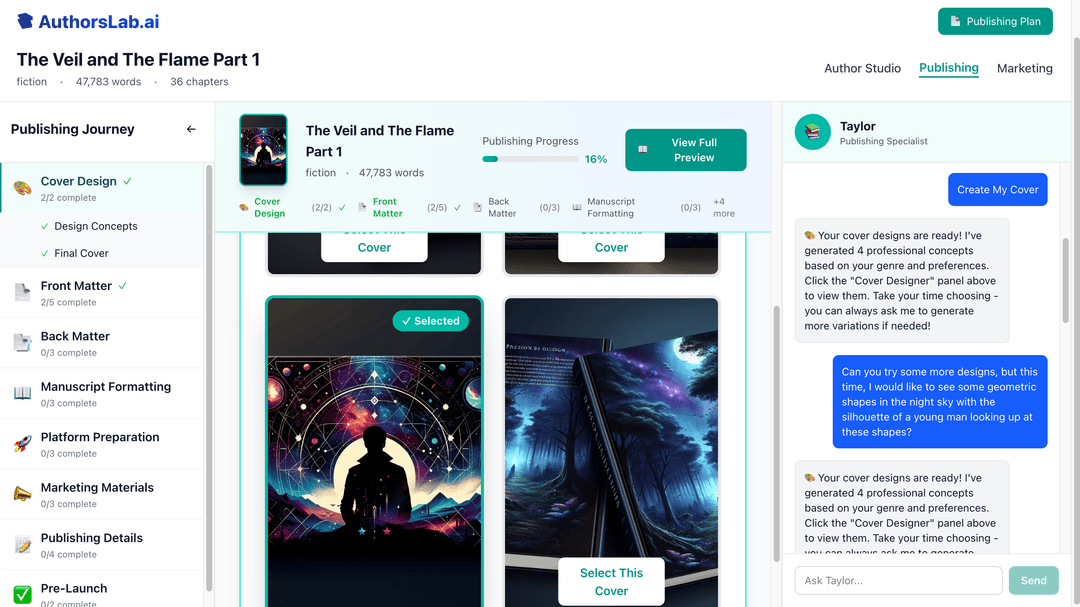Click the Manuscript Formatting book icon
Image resolution: width=1080 pixels, height=607 pixels.
click(x=23, y=393)
